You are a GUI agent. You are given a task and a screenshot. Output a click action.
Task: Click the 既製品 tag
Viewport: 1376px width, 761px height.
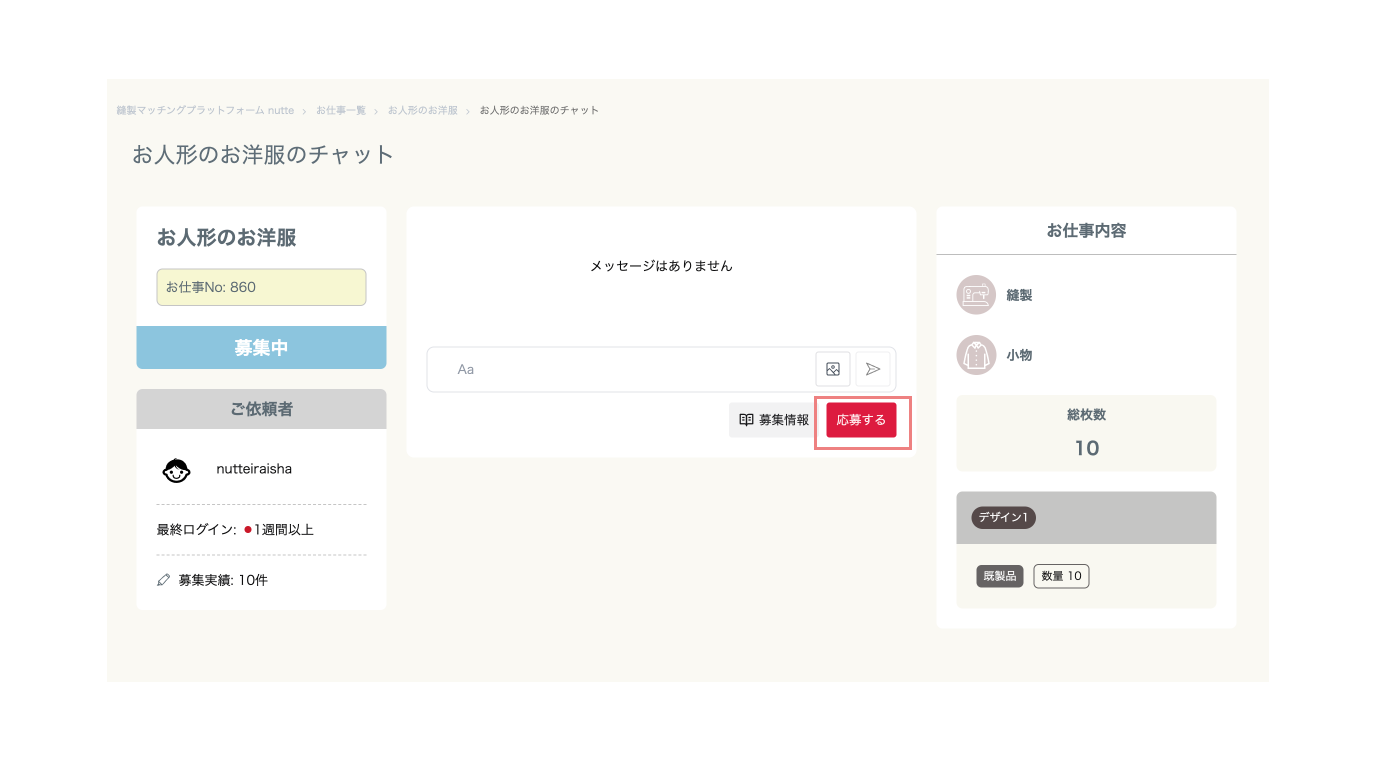pyautogui.click(x=1000, y=576)
